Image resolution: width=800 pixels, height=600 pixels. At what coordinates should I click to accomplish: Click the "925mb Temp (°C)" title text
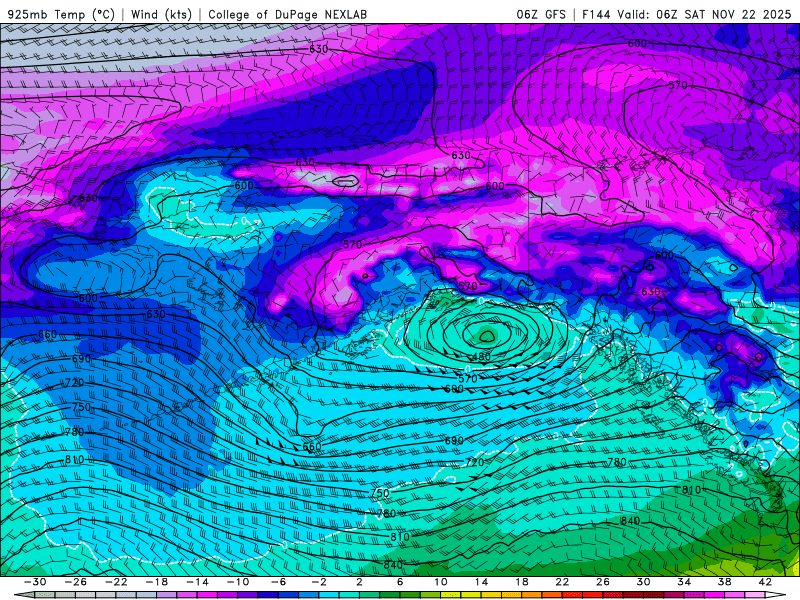click(x=61, y=14)
